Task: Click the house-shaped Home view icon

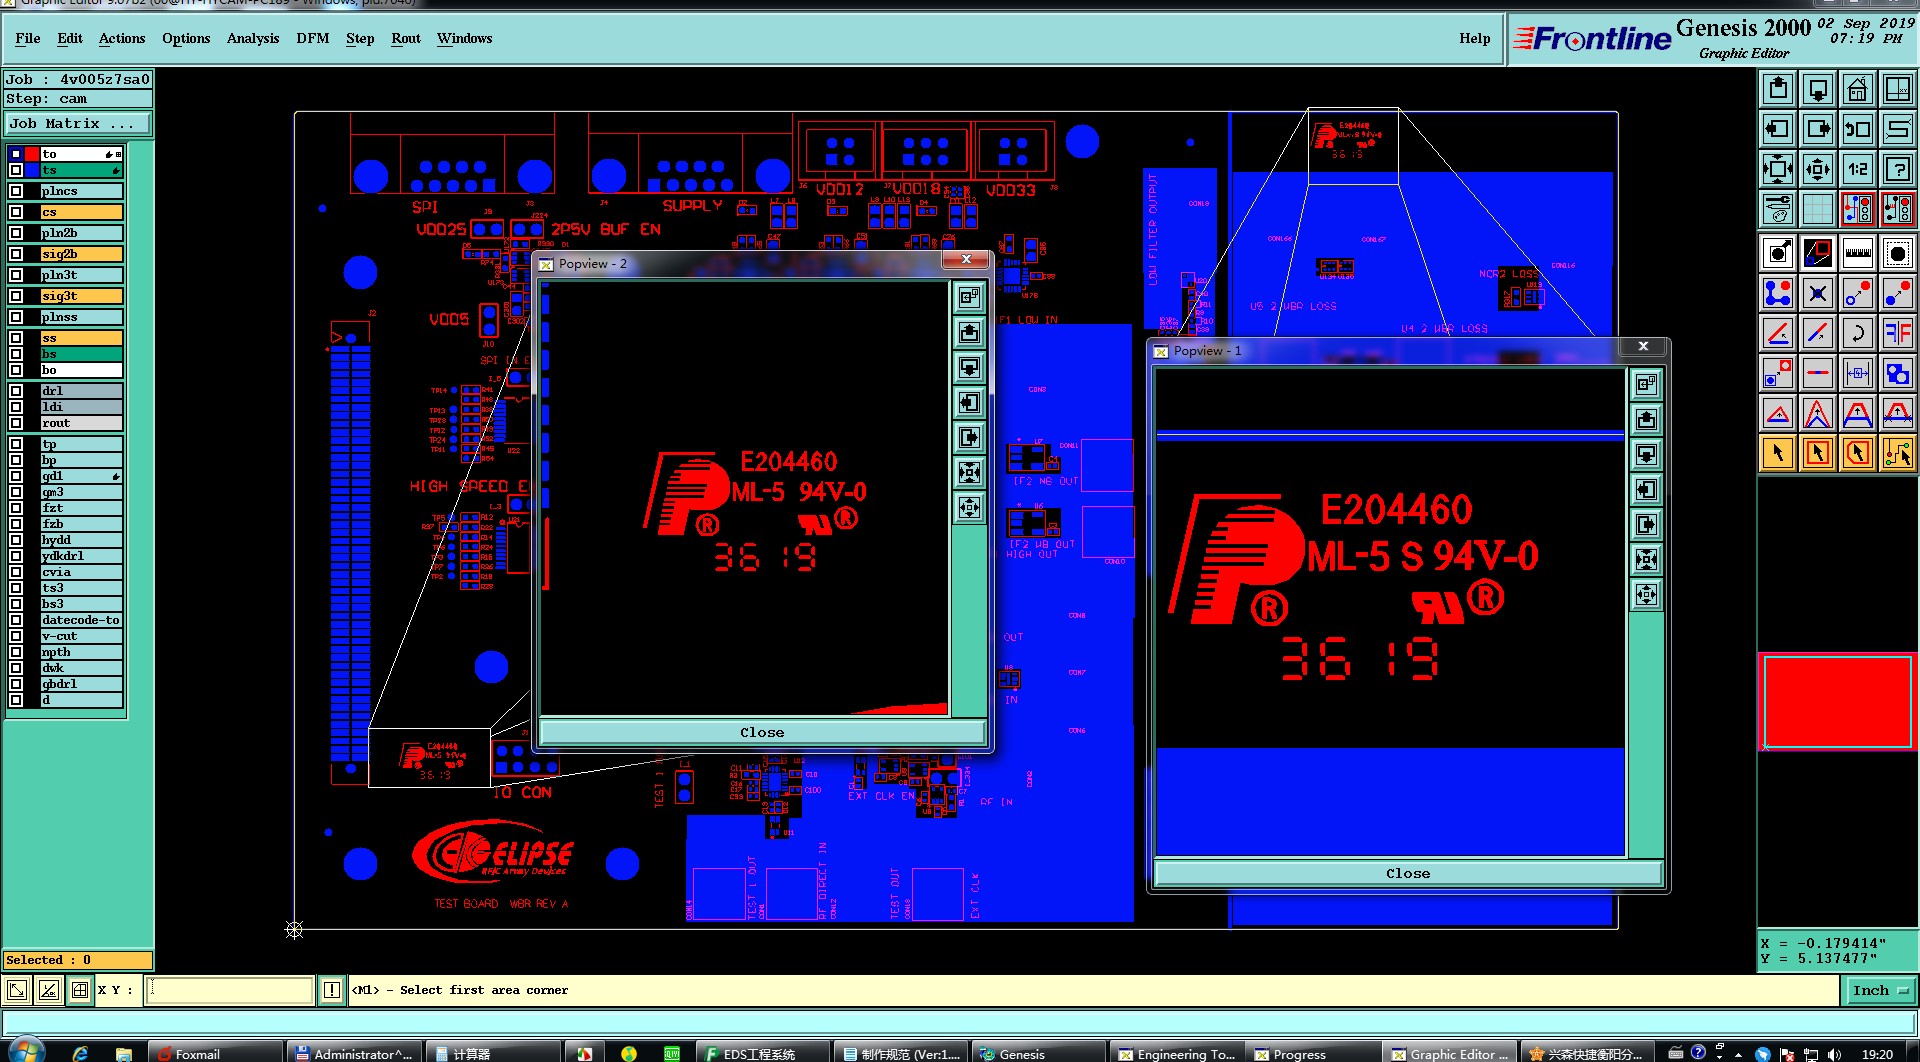Action: coord(1857,89)
